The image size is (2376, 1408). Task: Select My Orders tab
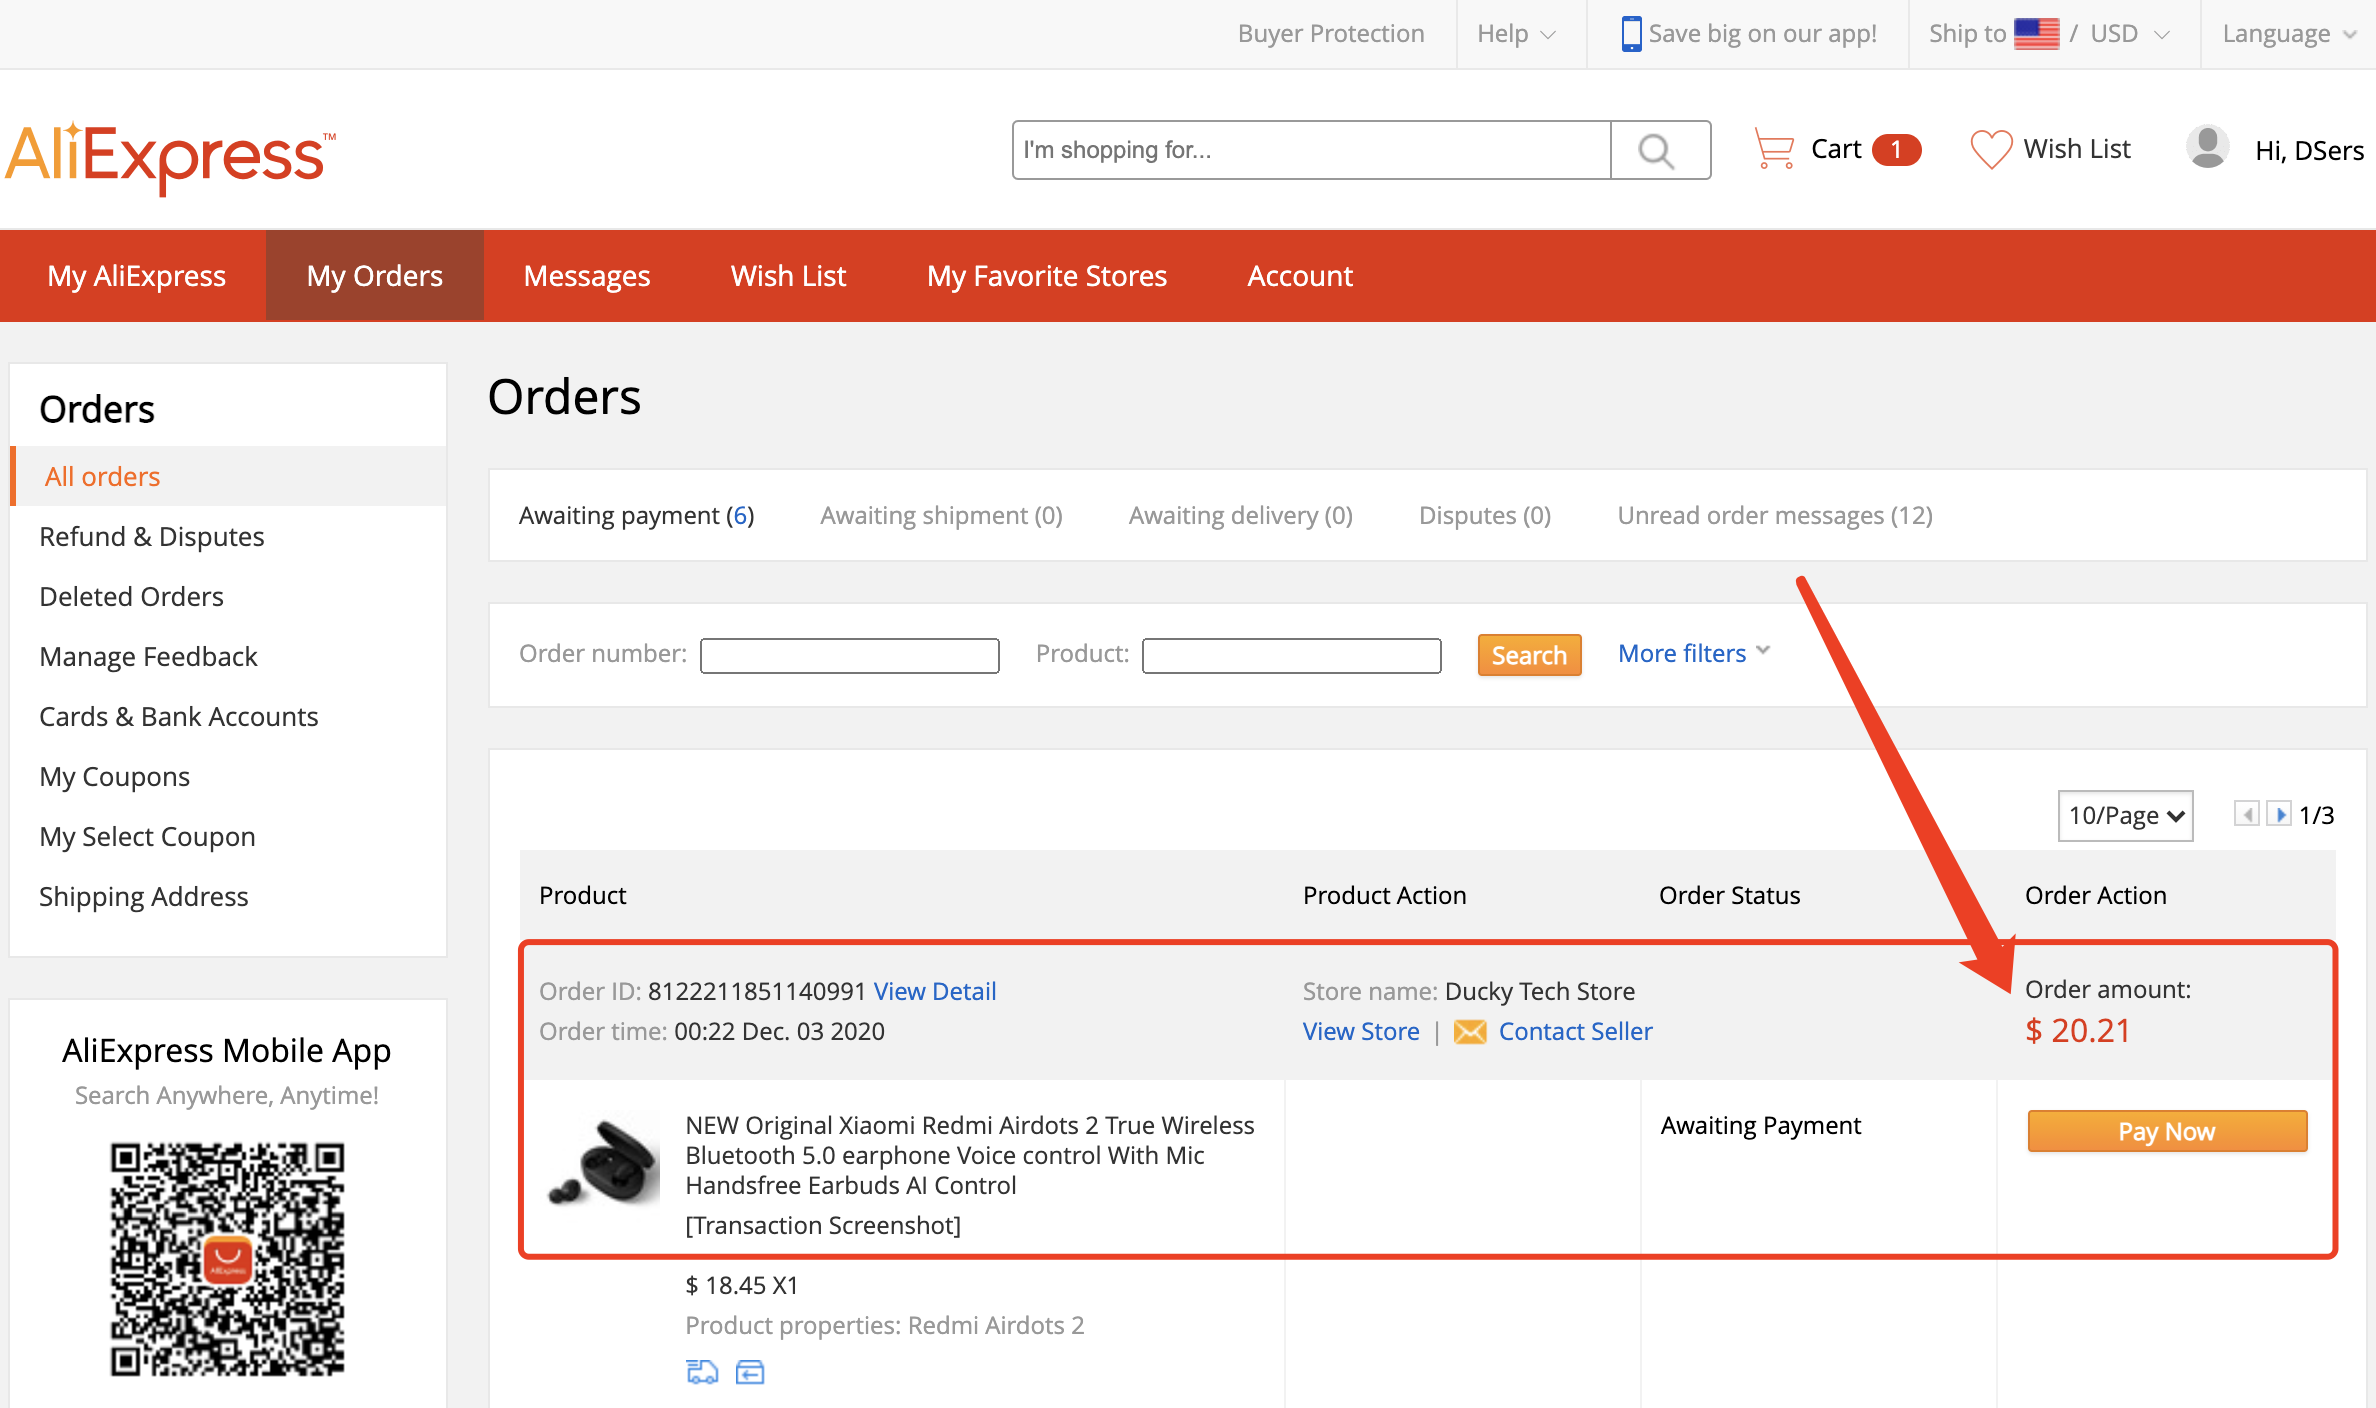375,275
